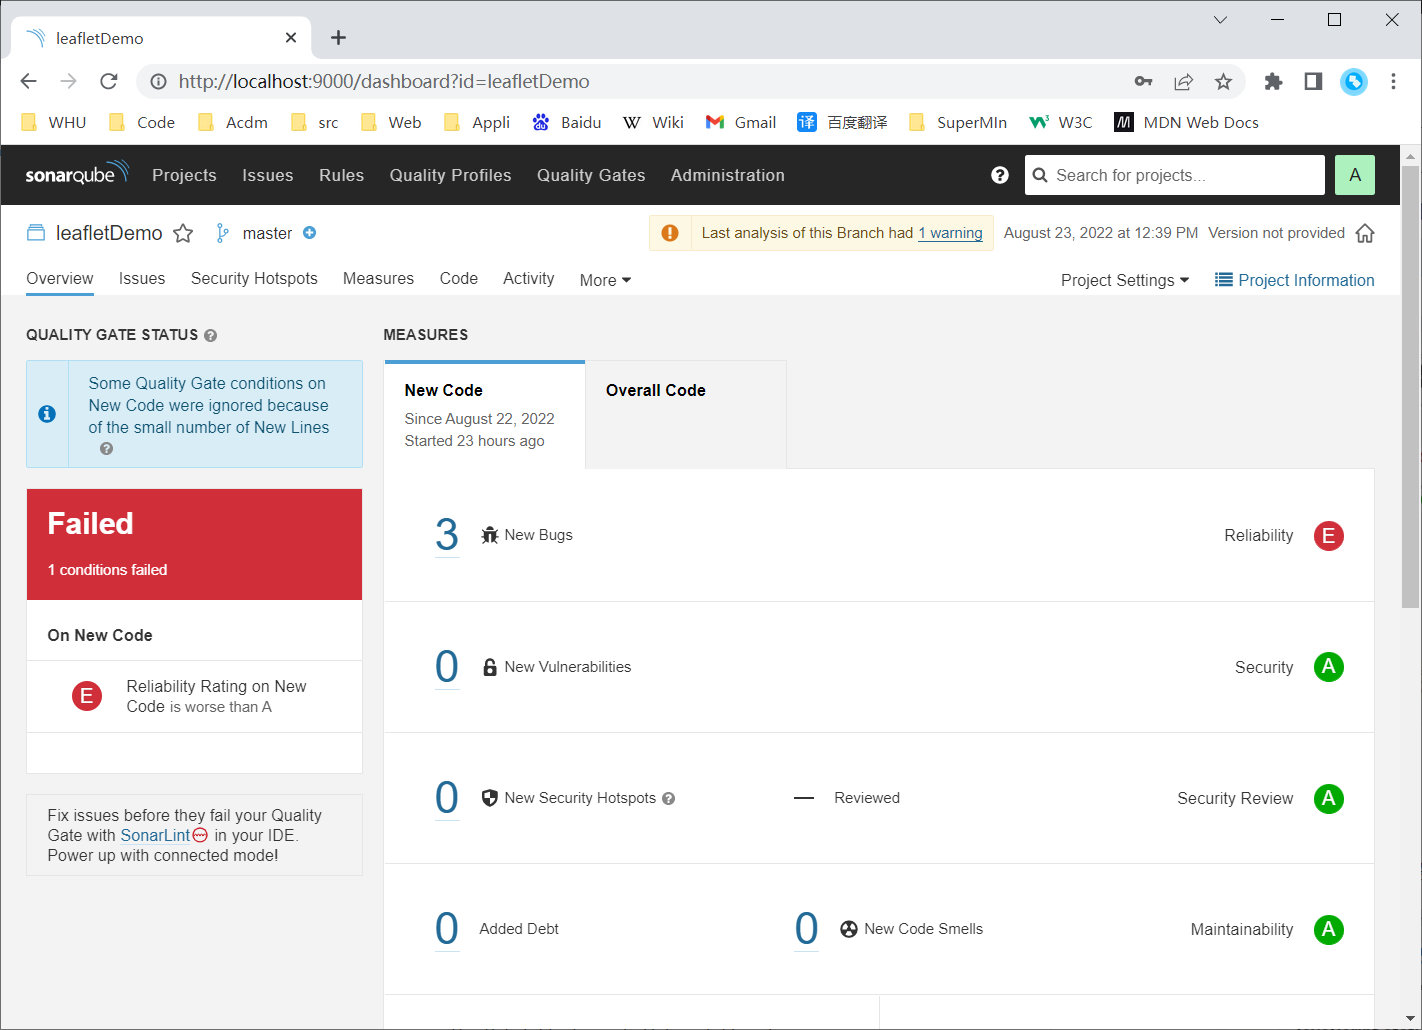Open the help question mark icon in navbar
This screenshot has width=1422, height=1030.
[x=999, y=175]
